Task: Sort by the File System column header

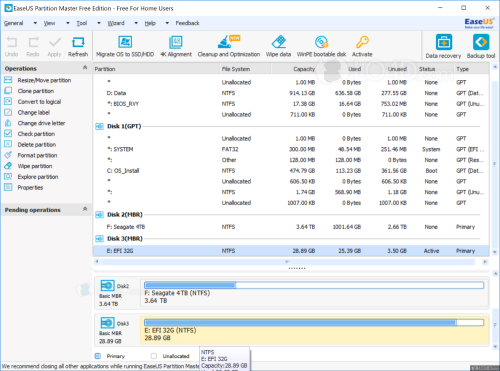Action: 245,69
